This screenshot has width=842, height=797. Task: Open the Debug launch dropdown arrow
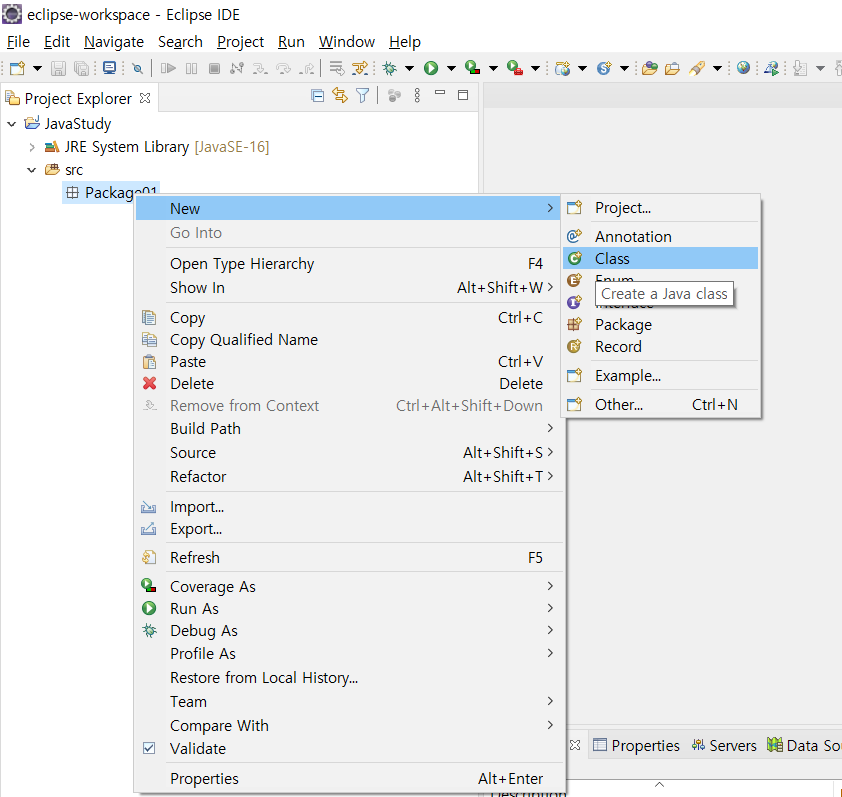click(409, 68)
